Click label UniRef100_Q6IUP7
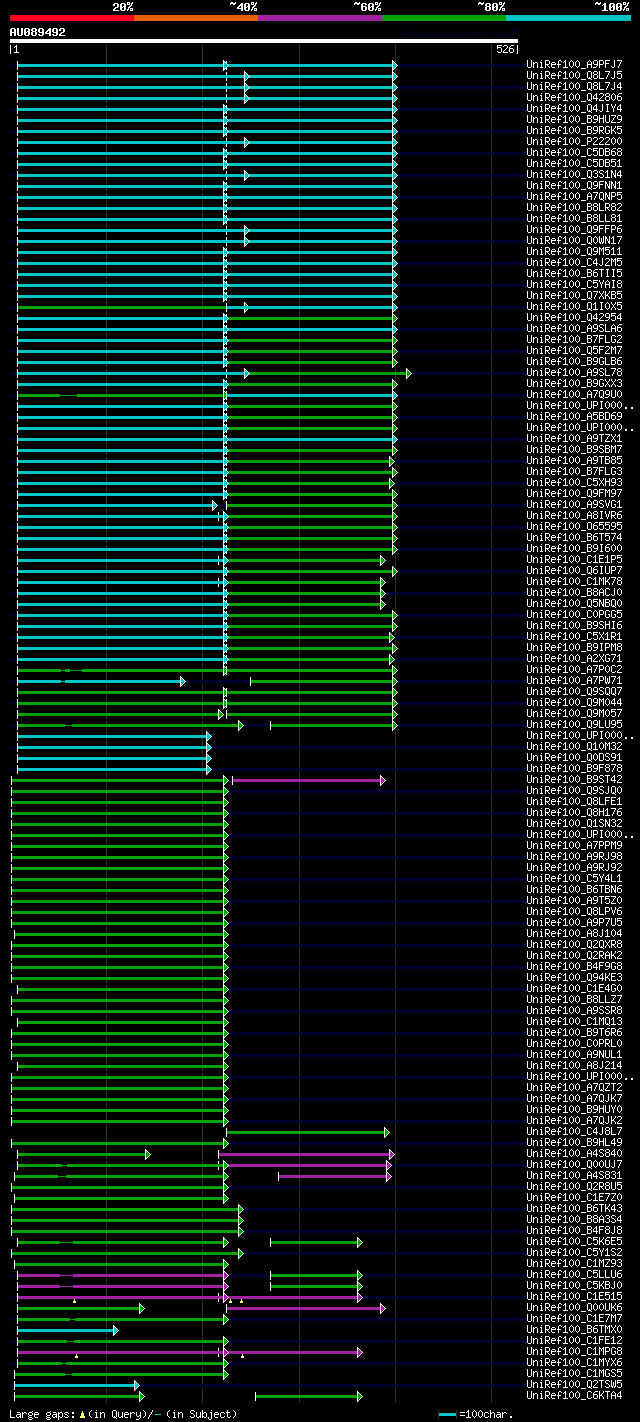 (x=575, y=571)
